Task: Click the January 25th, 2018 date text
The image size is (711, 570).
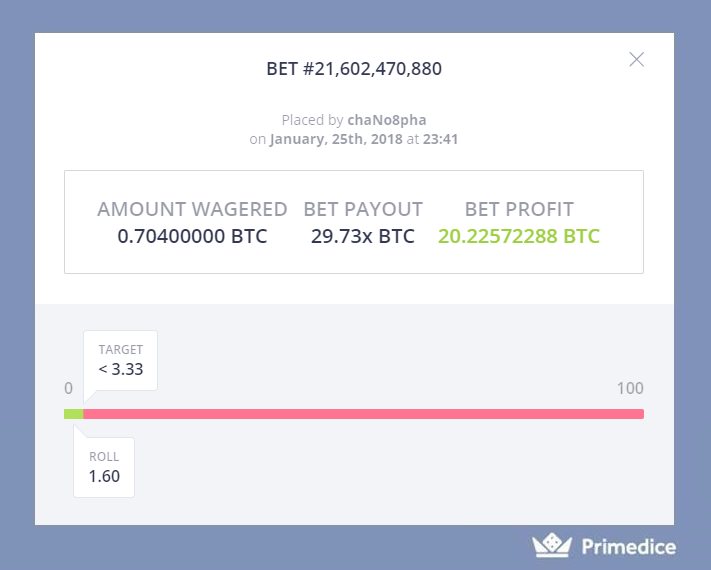Action: pos(336,139)
